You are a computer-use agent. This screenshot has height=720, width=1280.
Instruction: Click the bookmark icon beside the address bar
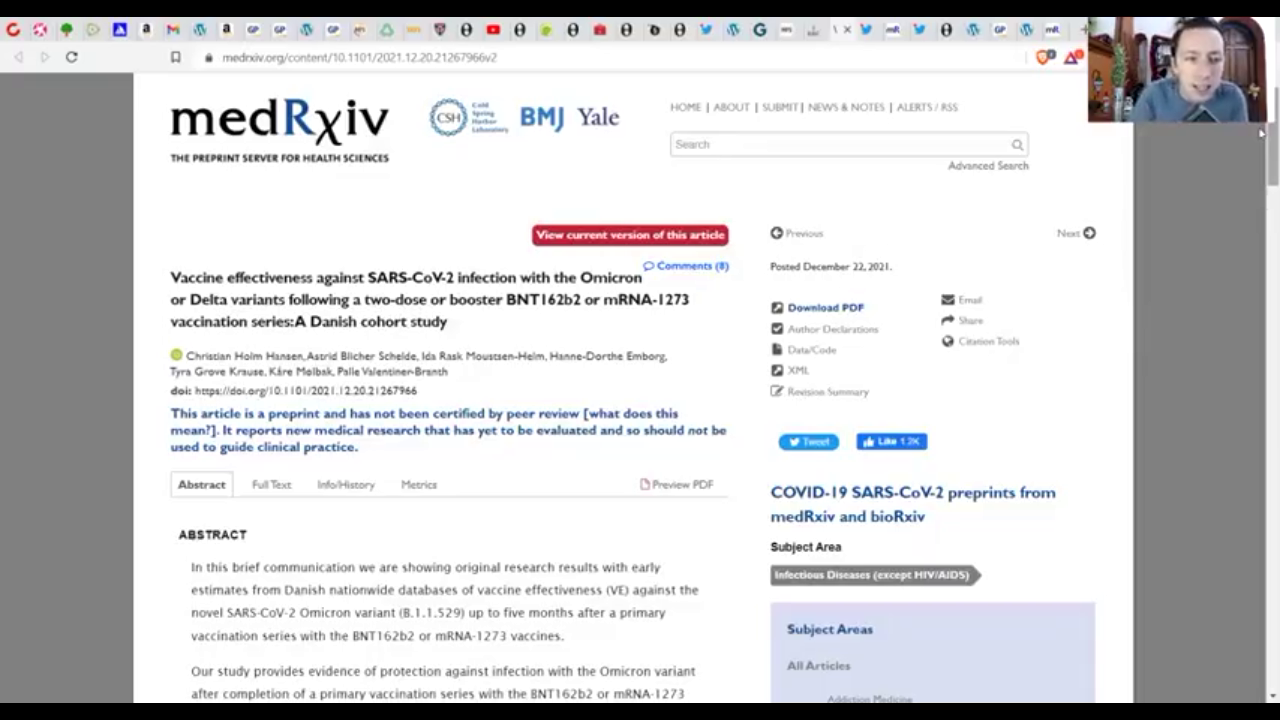175,57
